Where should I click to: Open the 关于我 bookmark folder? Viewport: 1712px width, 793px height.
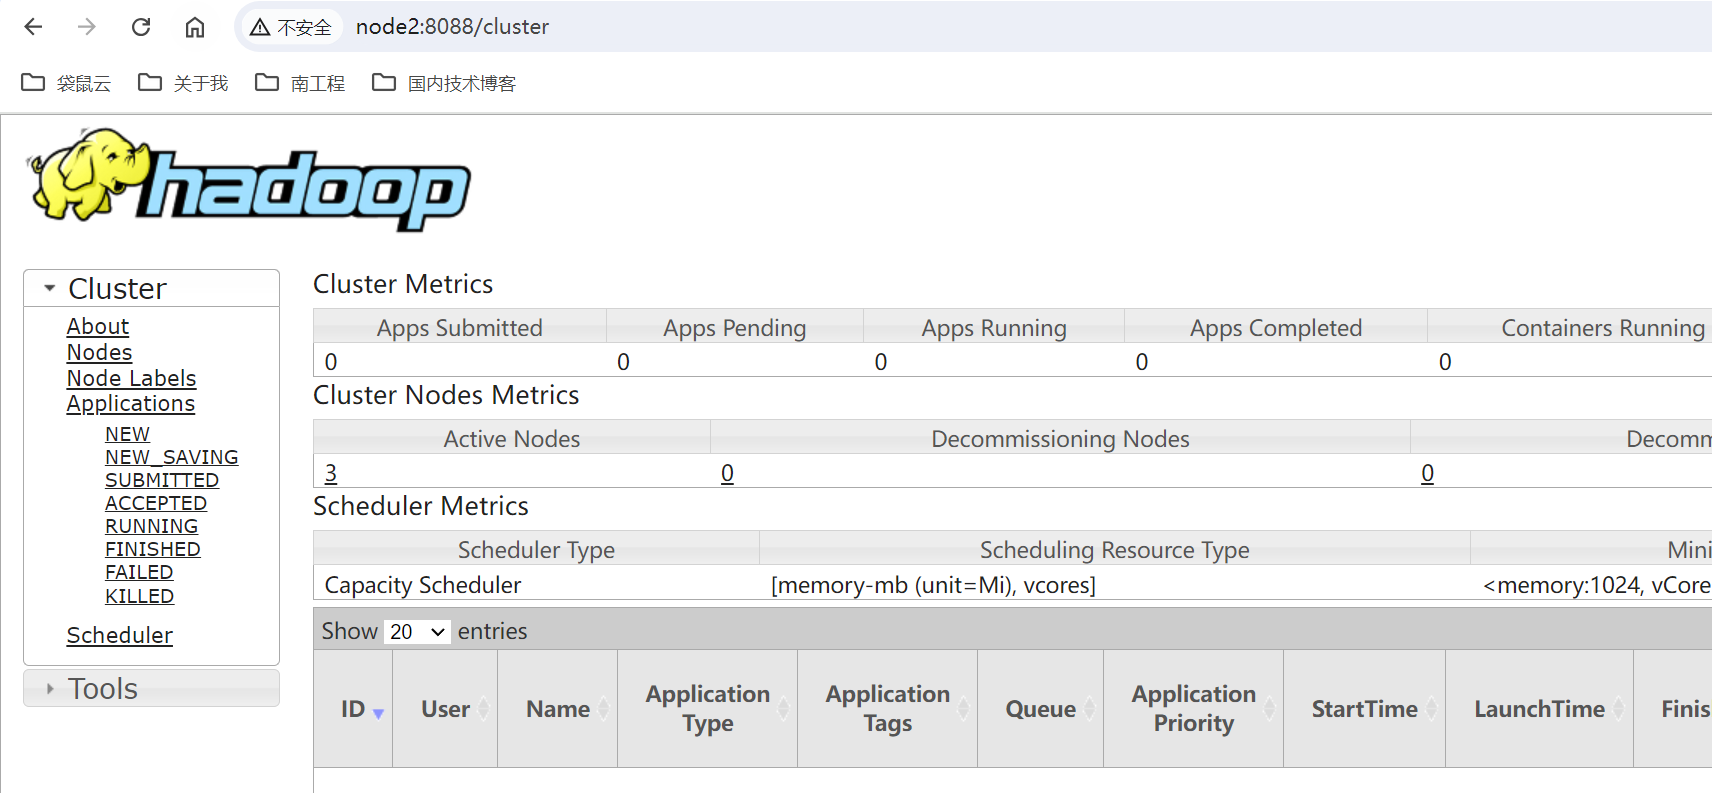coord(183,83)
